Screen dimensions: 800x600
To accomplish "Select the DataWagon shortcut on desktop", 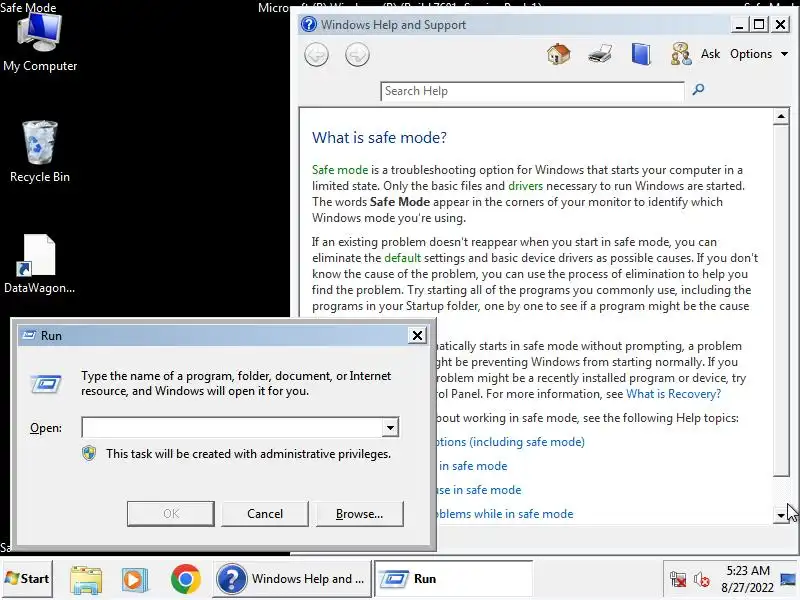I will click(39, 264).
